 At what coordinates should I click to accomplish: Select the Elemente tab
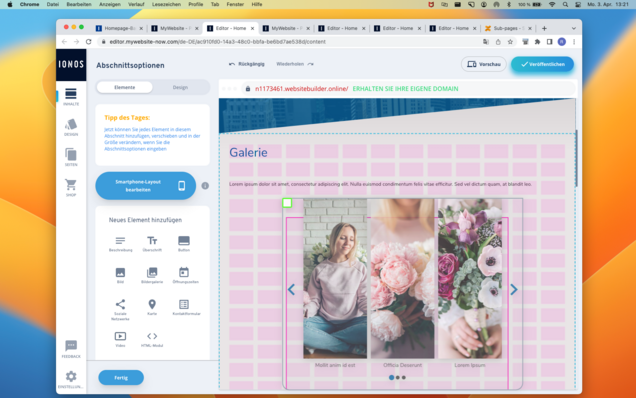125,87
